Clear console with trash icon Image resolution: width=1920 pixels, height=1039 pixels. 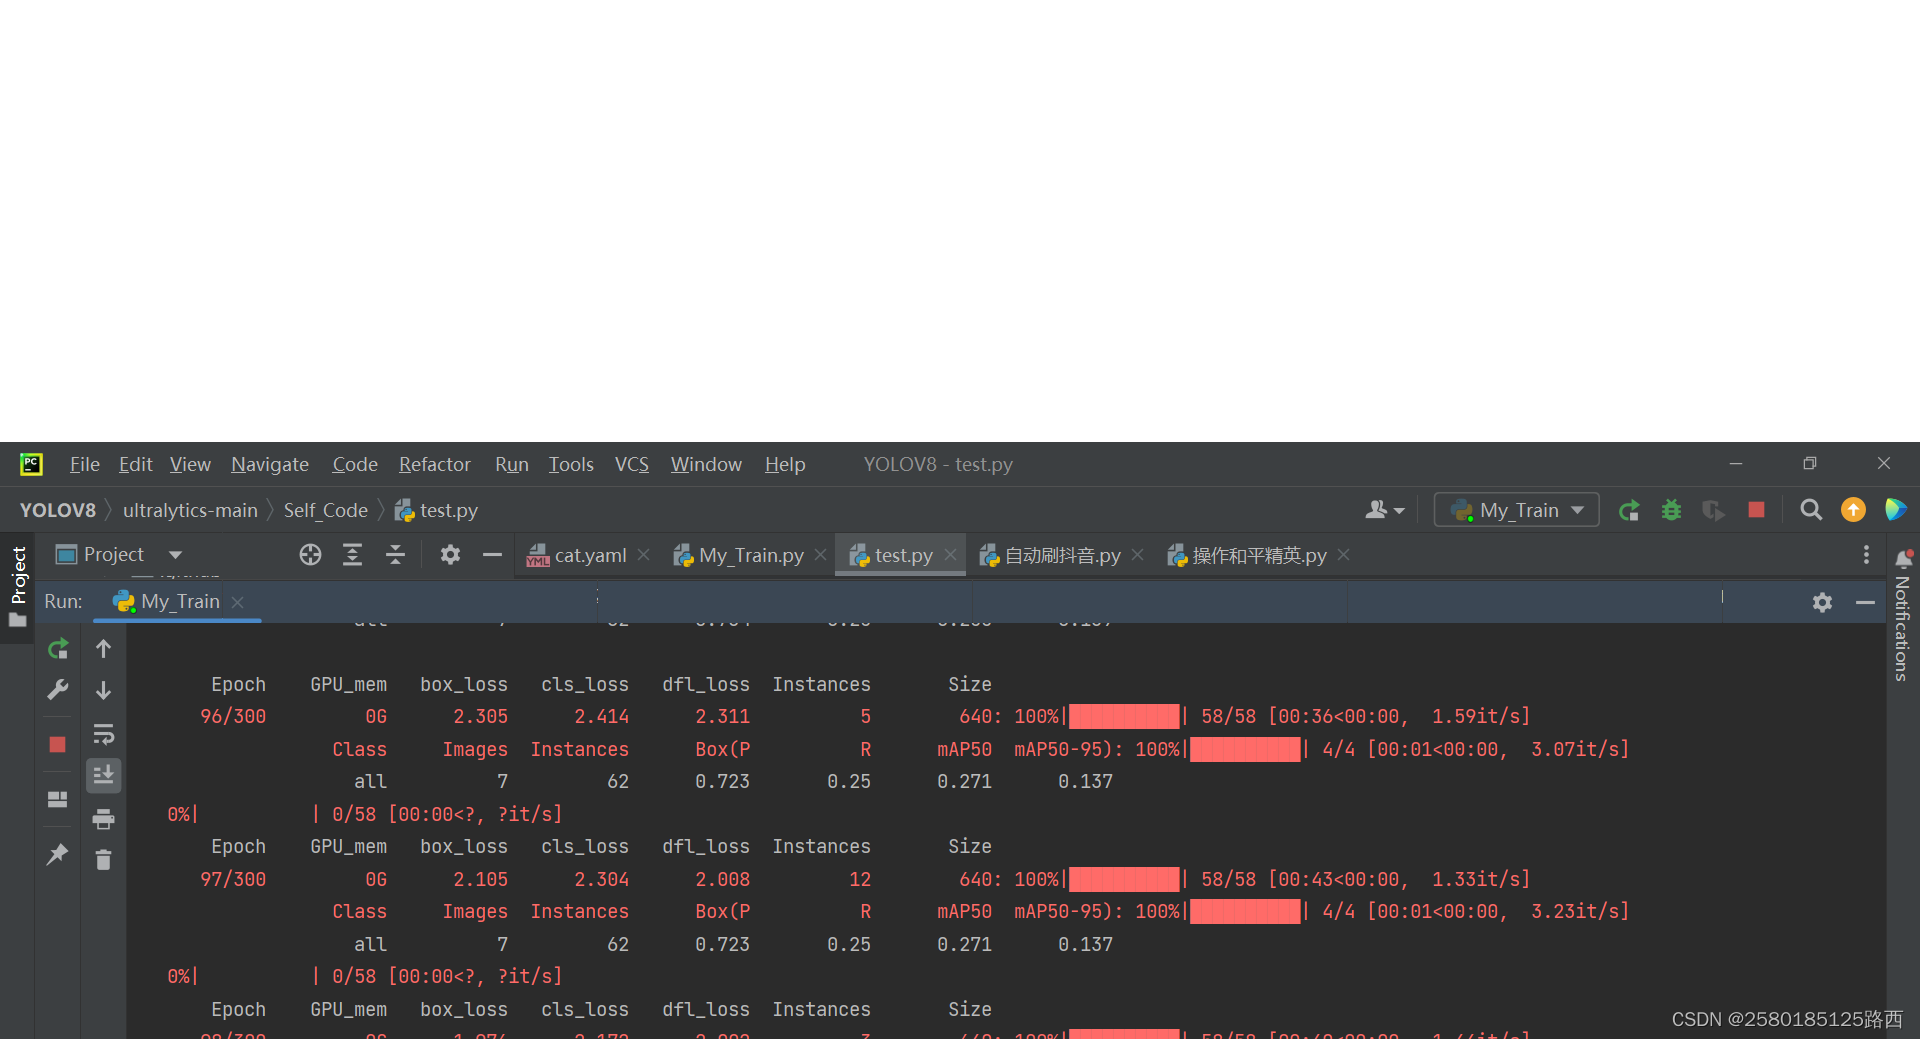(x=103, y=860)
